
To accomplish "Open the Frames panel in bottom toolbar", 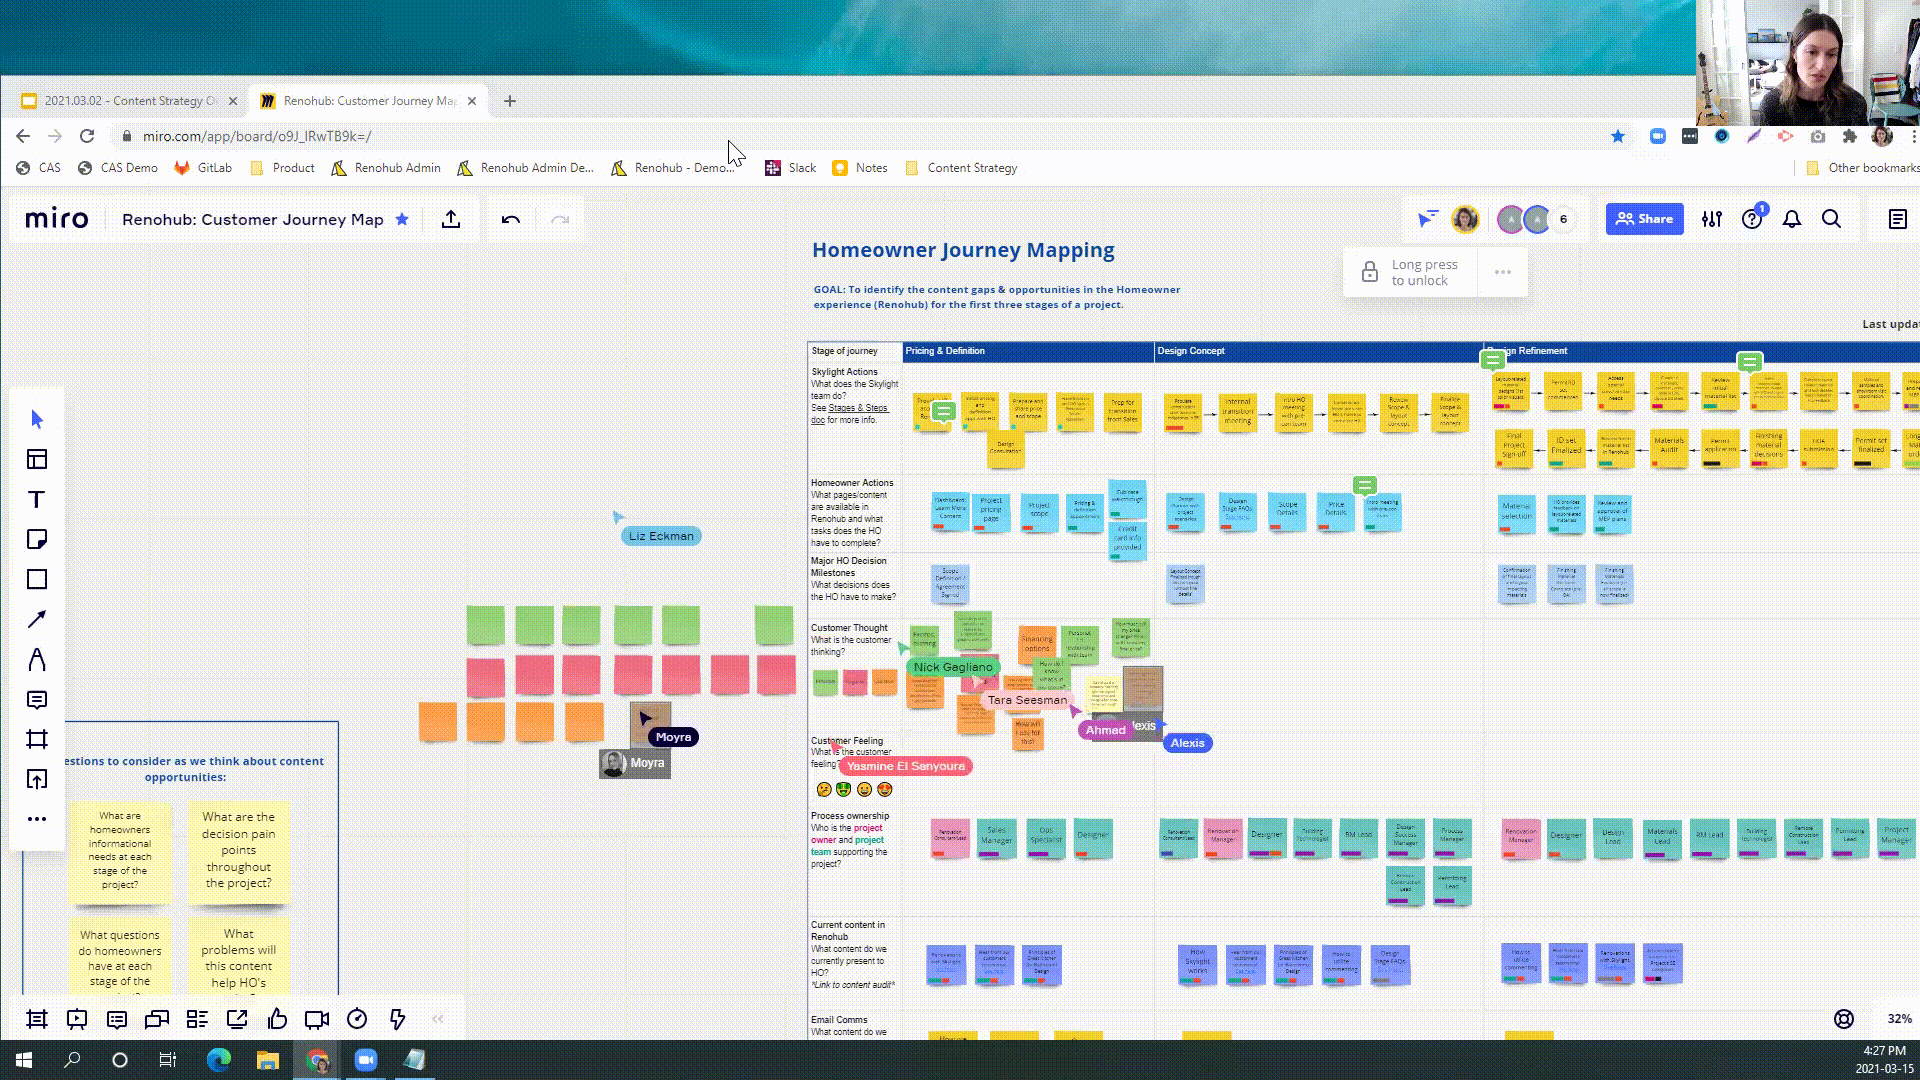I will coord(37,1019).
